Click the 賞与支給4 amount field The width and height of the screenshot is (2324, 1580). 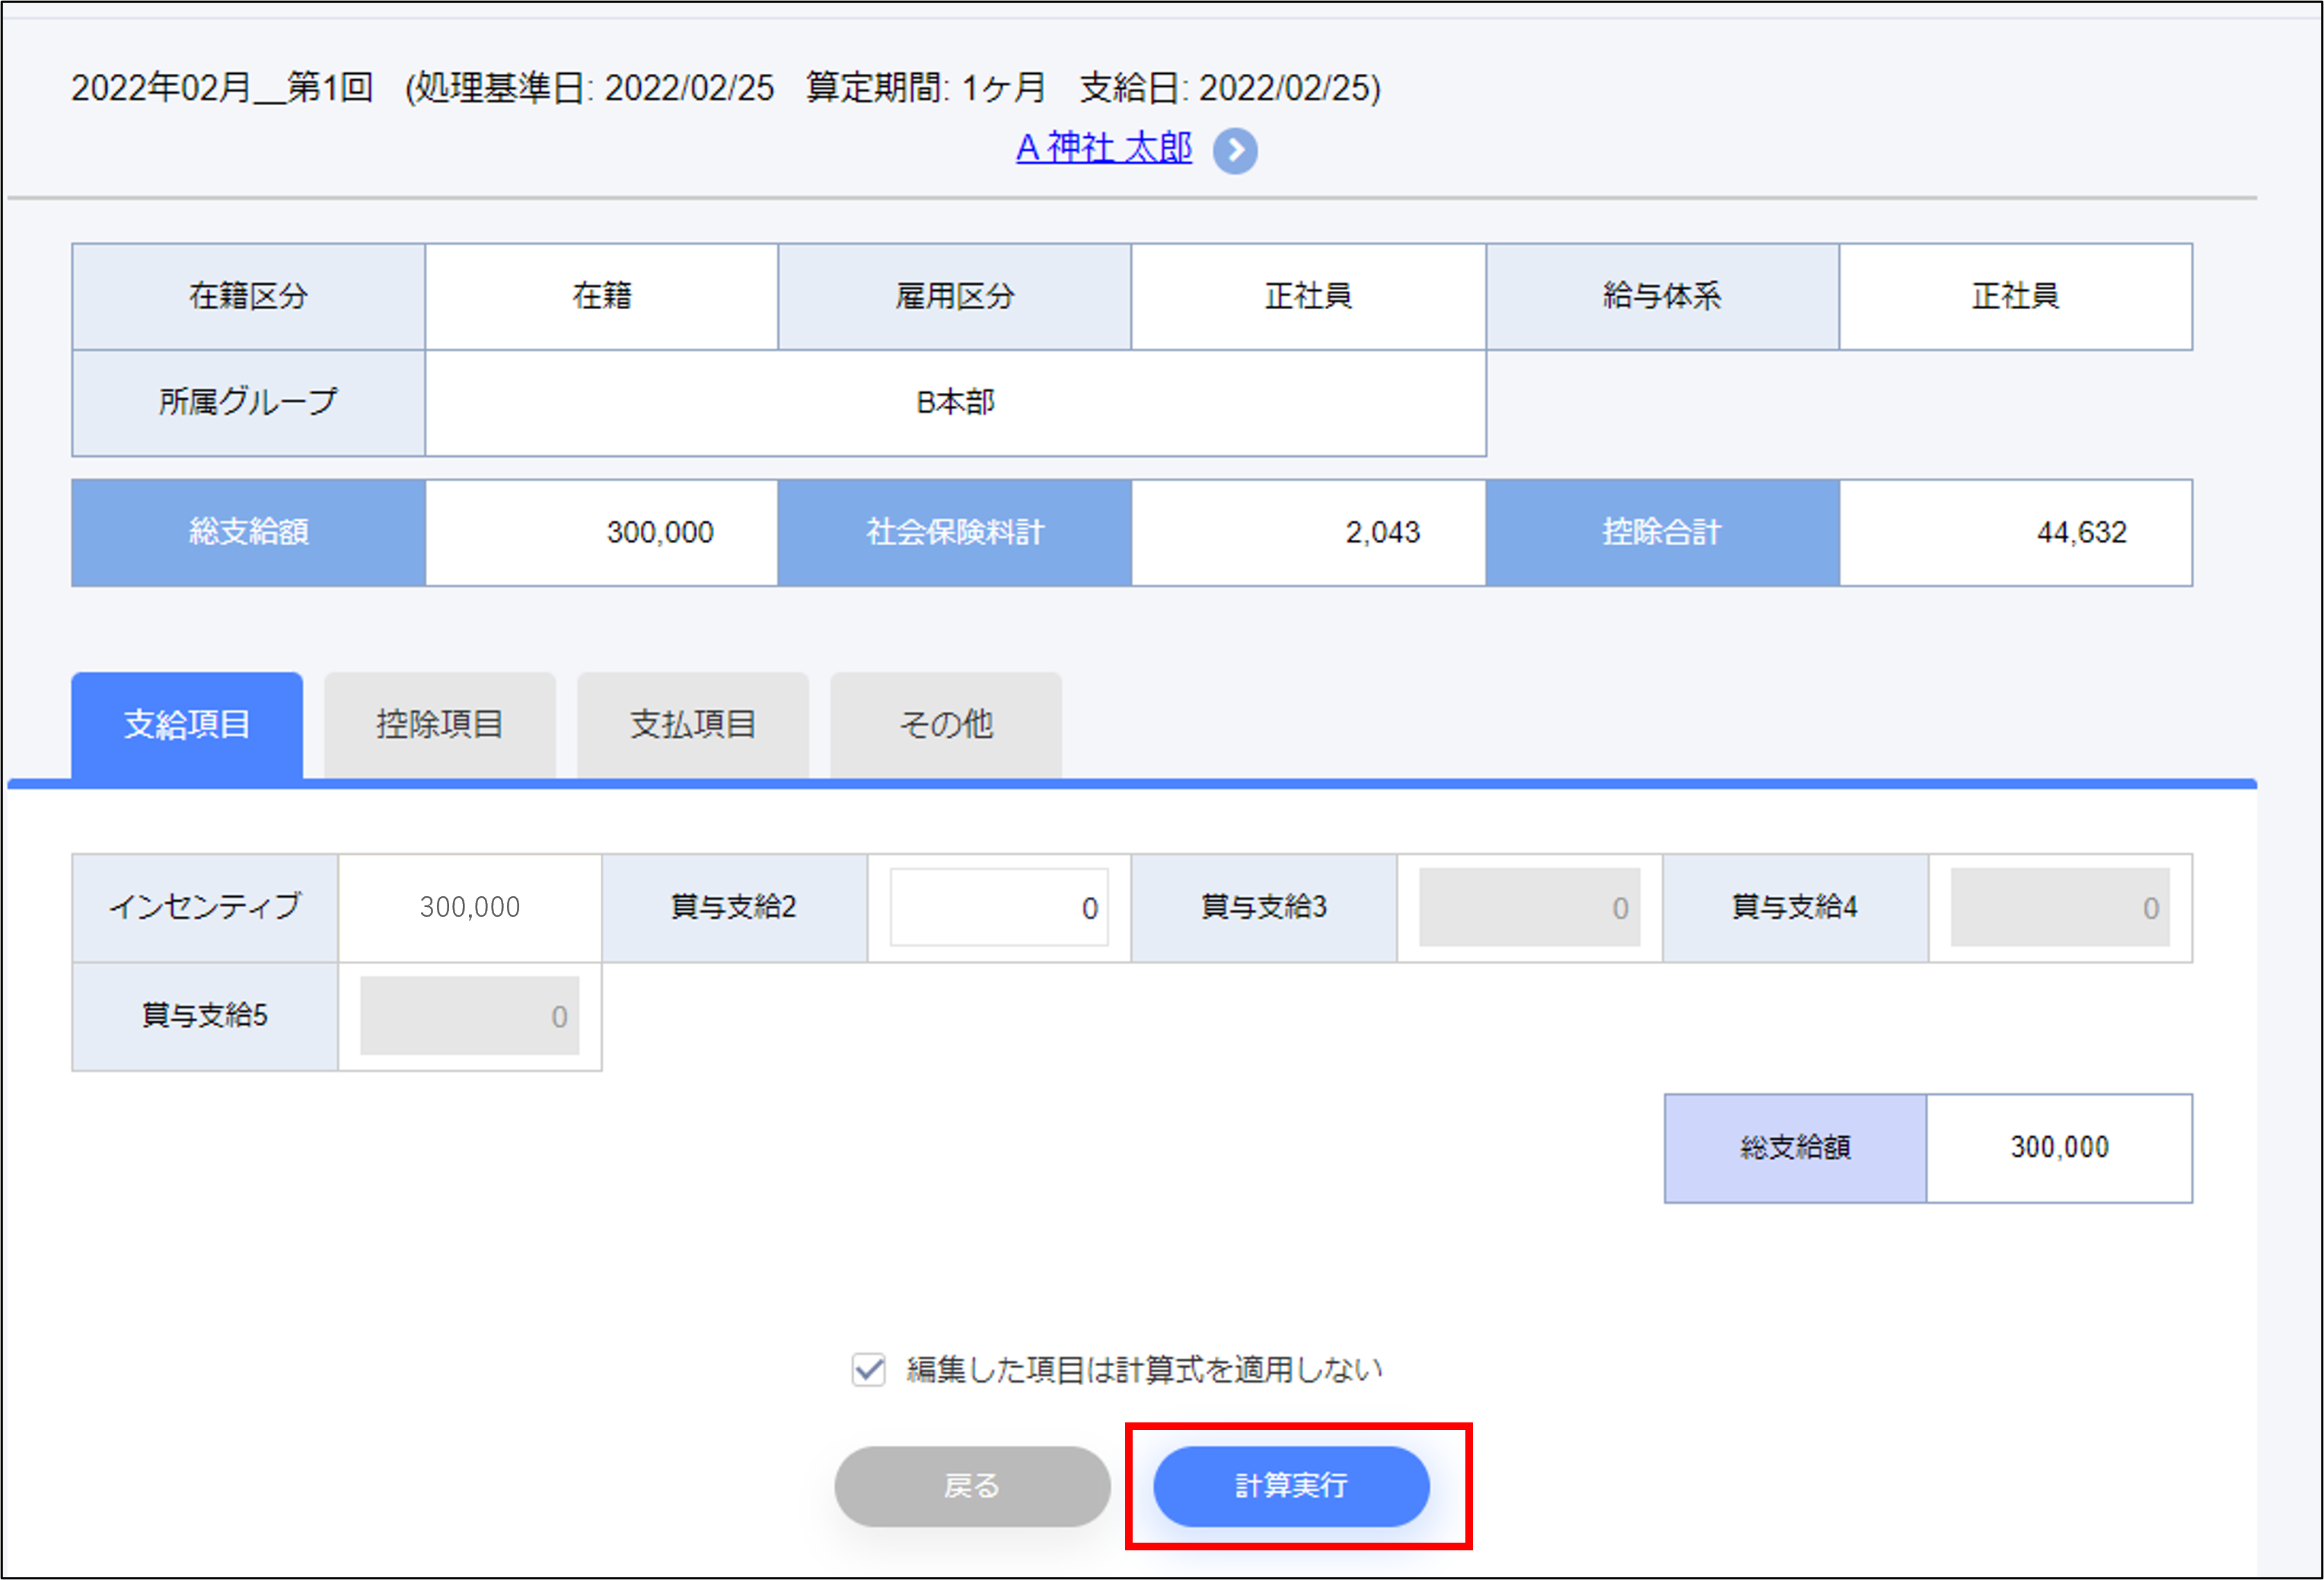point(2059,908)
